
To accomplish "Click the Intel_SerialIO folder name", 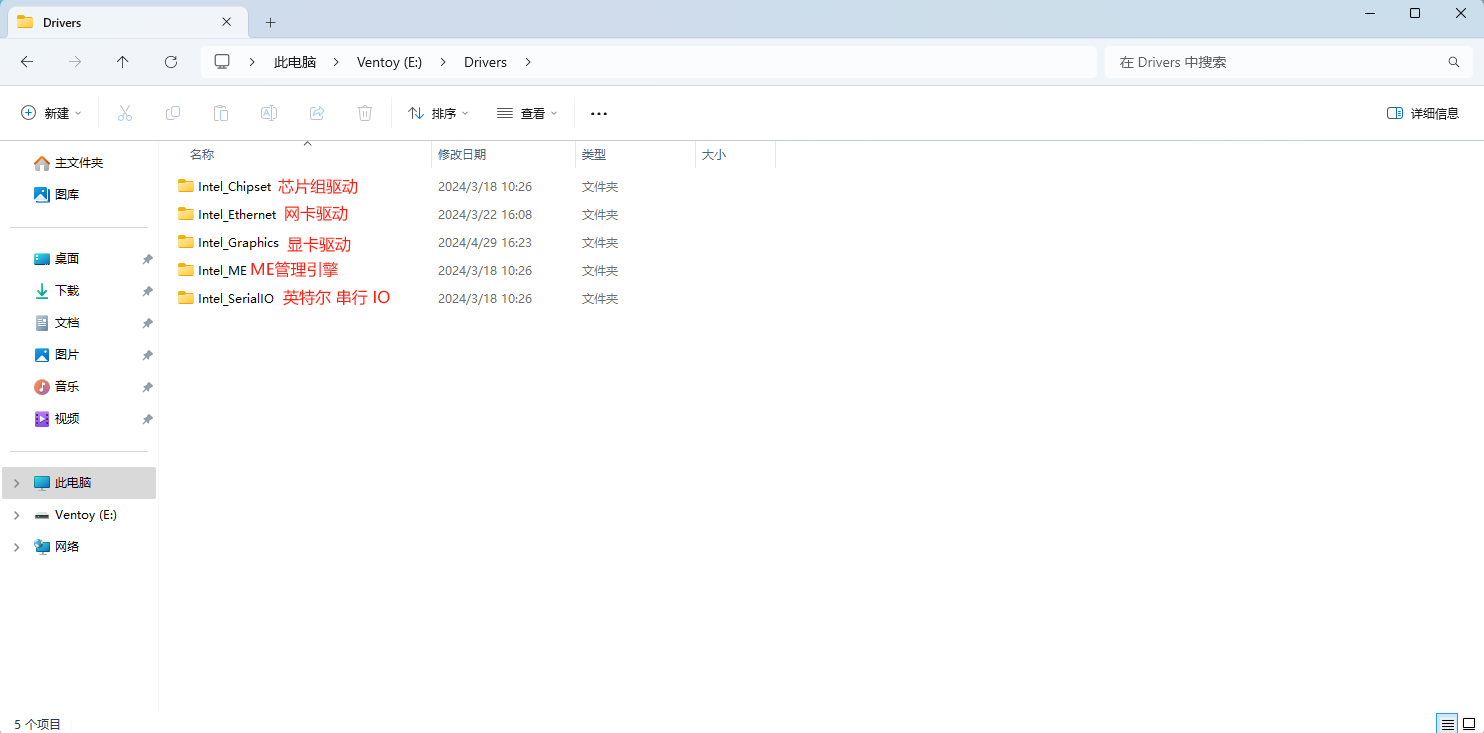I will coord(236,299).
